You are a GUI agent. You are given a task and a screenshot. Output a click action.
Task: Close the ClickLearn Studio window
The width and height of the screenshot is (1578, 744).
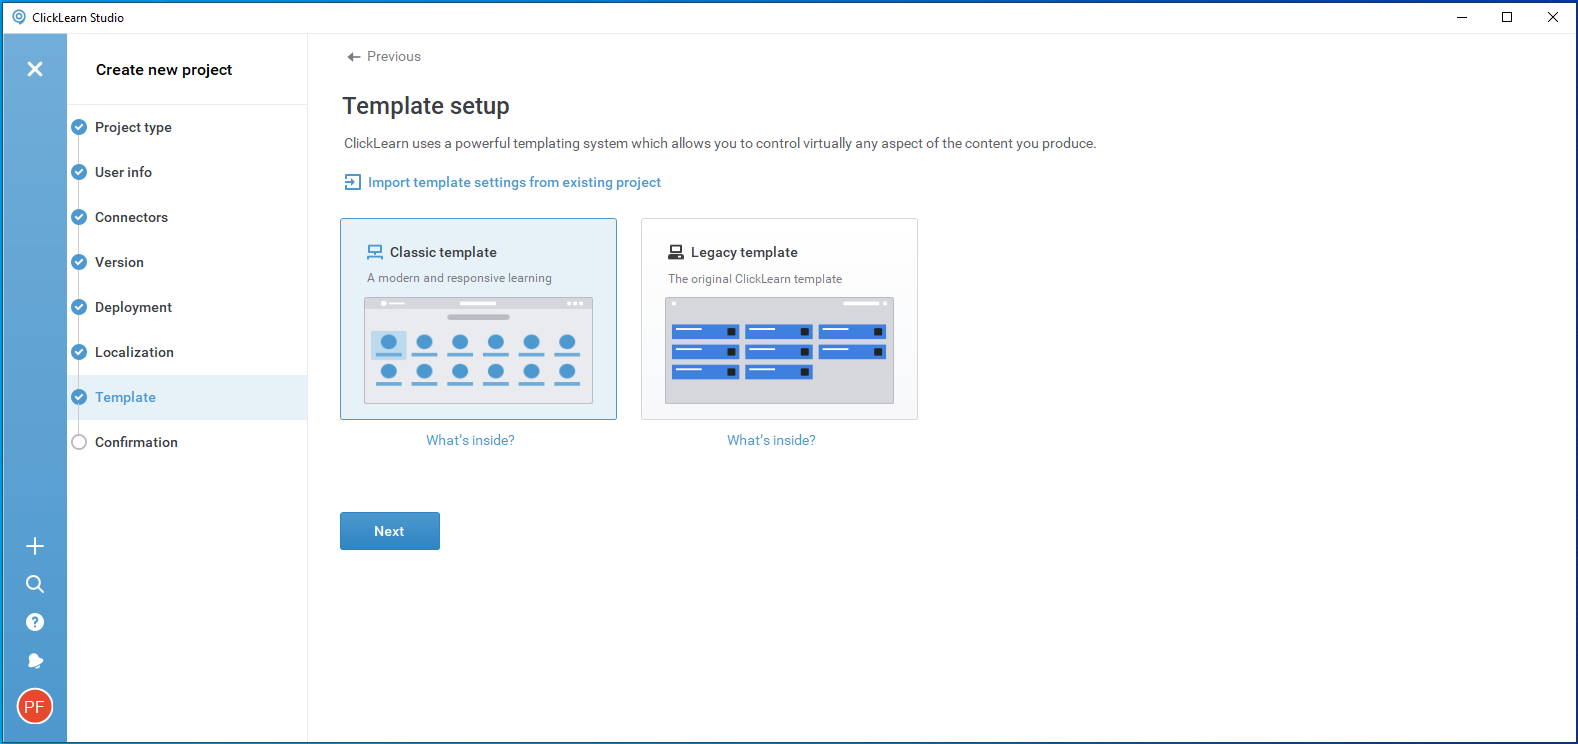(1553, 17)
